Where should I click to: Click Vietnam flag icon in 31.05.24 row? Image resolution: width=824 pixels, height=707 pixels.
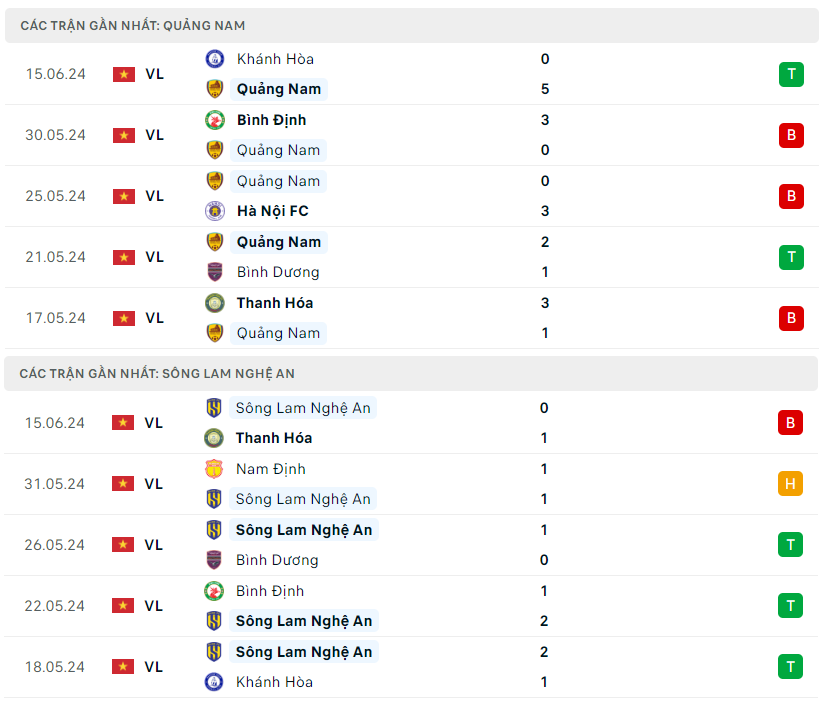pos(124,484)
